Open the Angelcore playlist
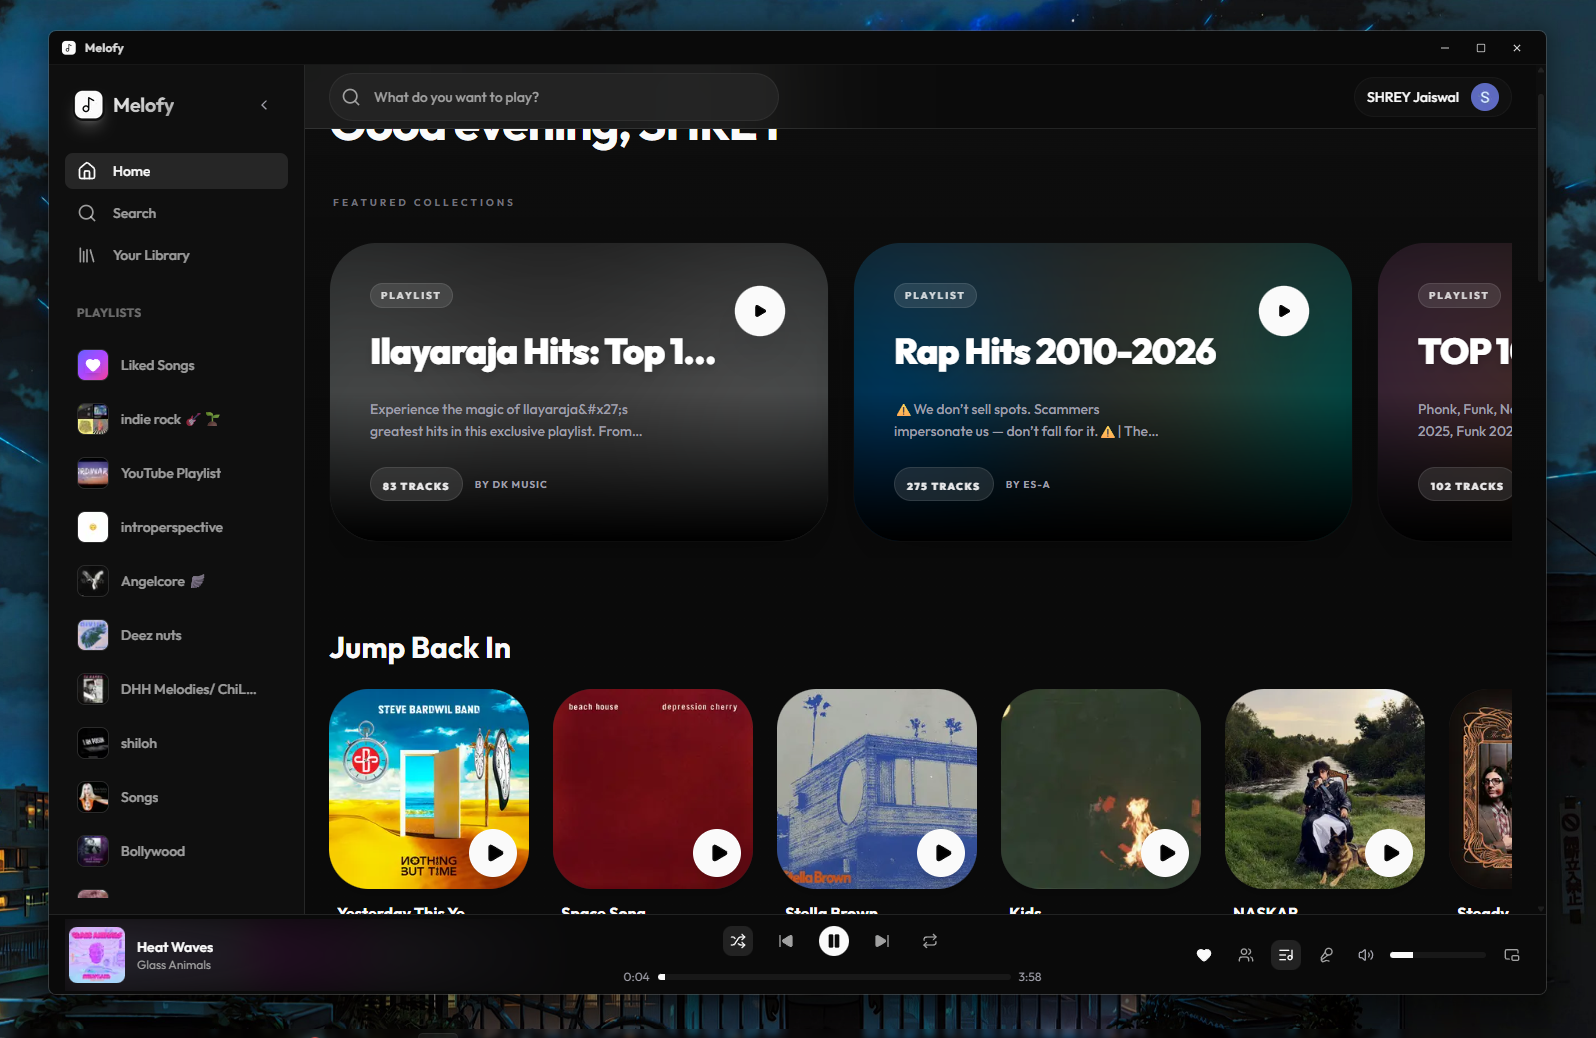This screenshot has height=1038, width=1596. [176, 581]
